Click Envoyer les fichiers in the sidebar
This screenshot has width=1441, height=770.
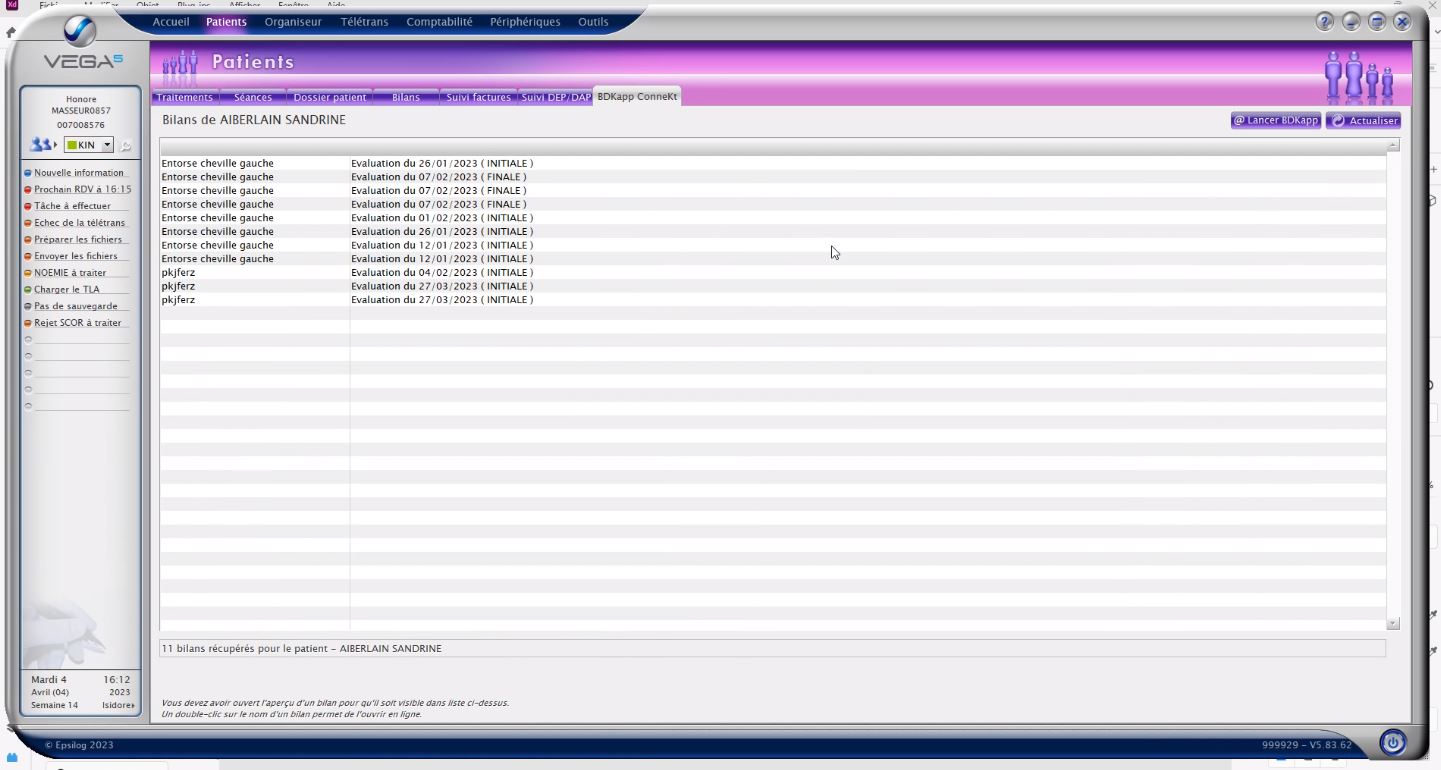pos(75,256)
